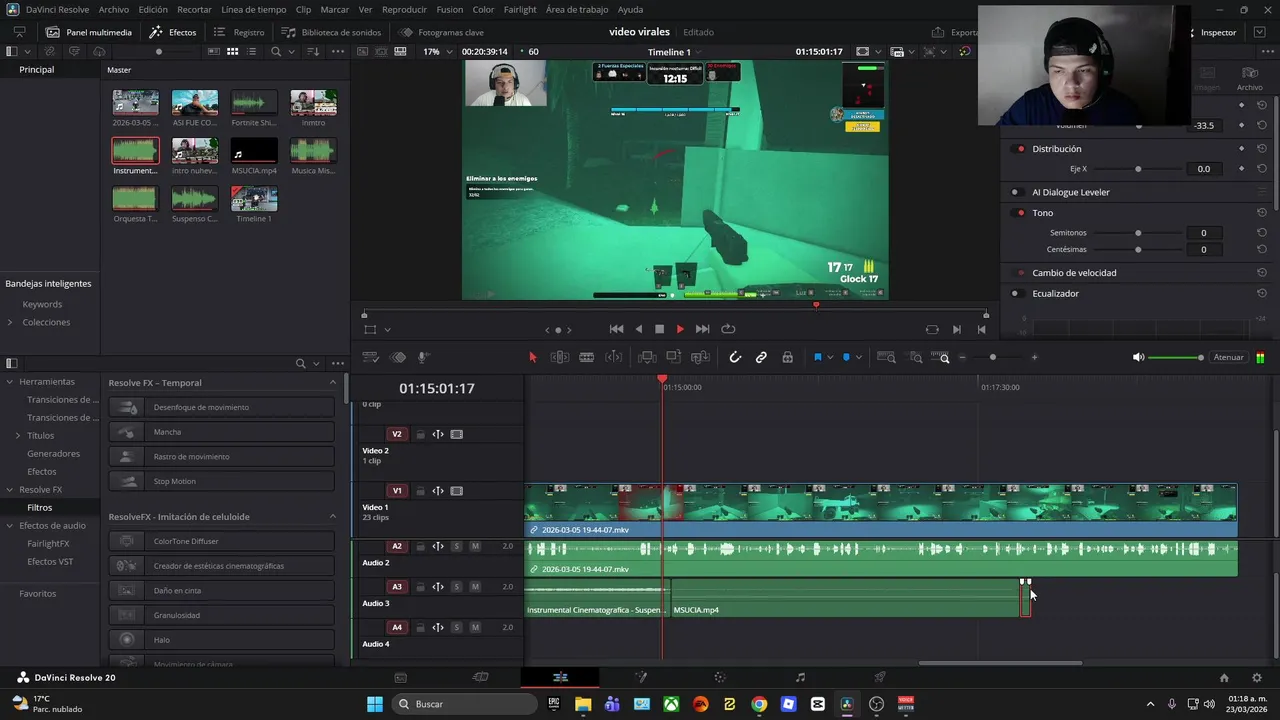Click the microphone voiceover icon
The image size is (1280, 720).
pos(423,357)
